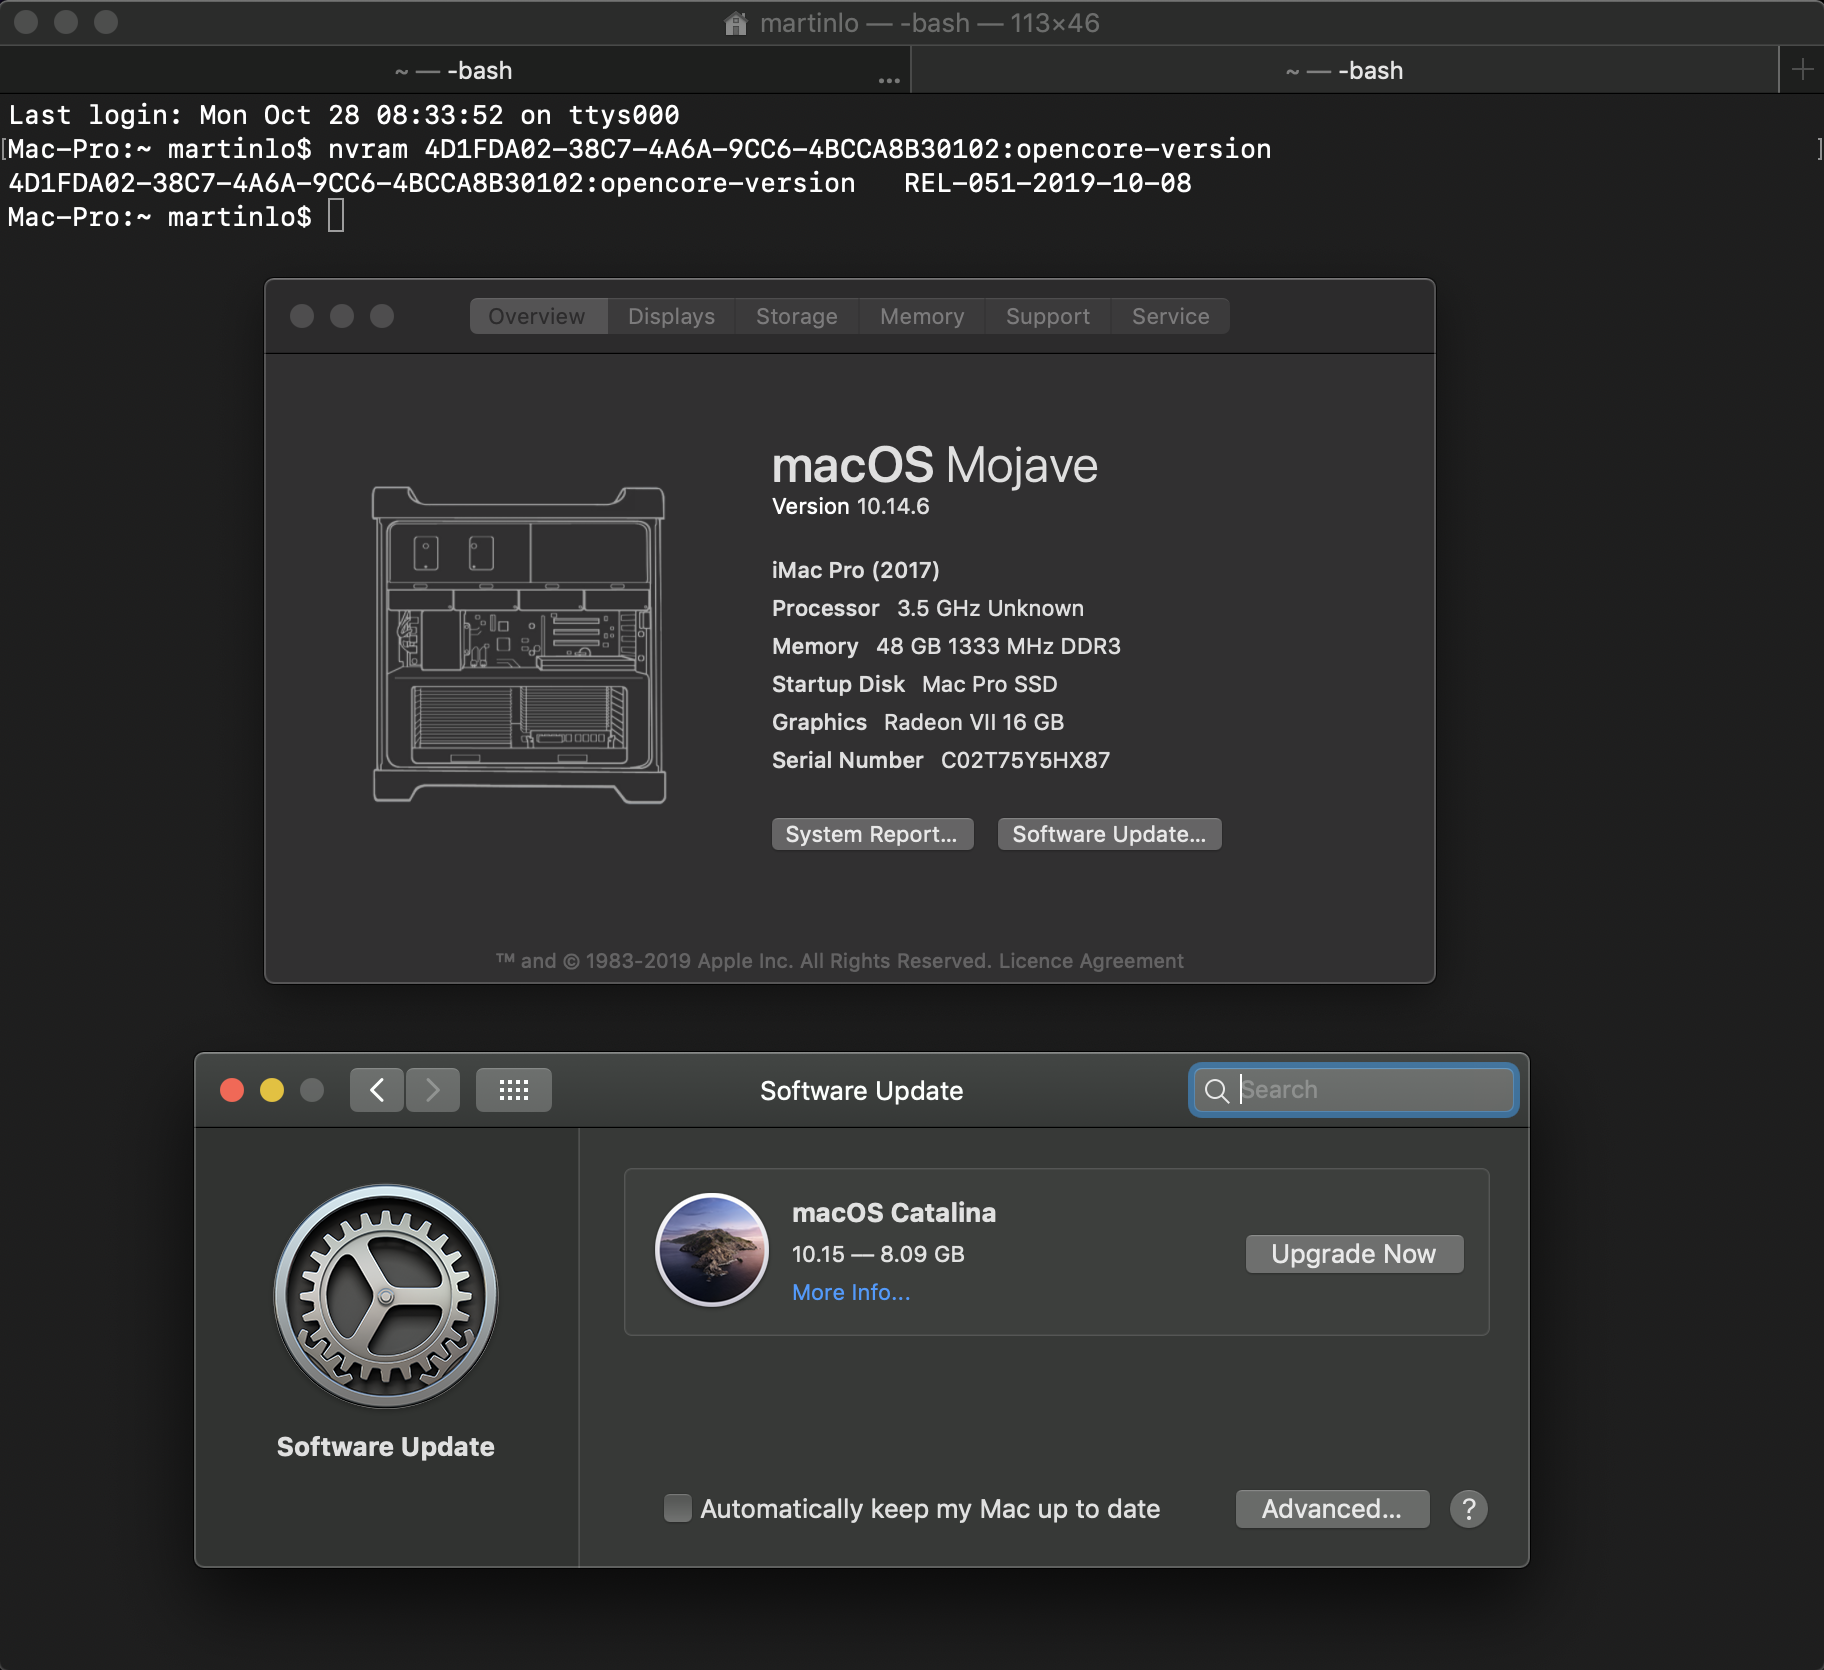Viewport: 1824px width, 1670px height.
Task: Click the Radeon VII 16 GB graphics value
Action: pyautogui.click(x=974, y=722)
